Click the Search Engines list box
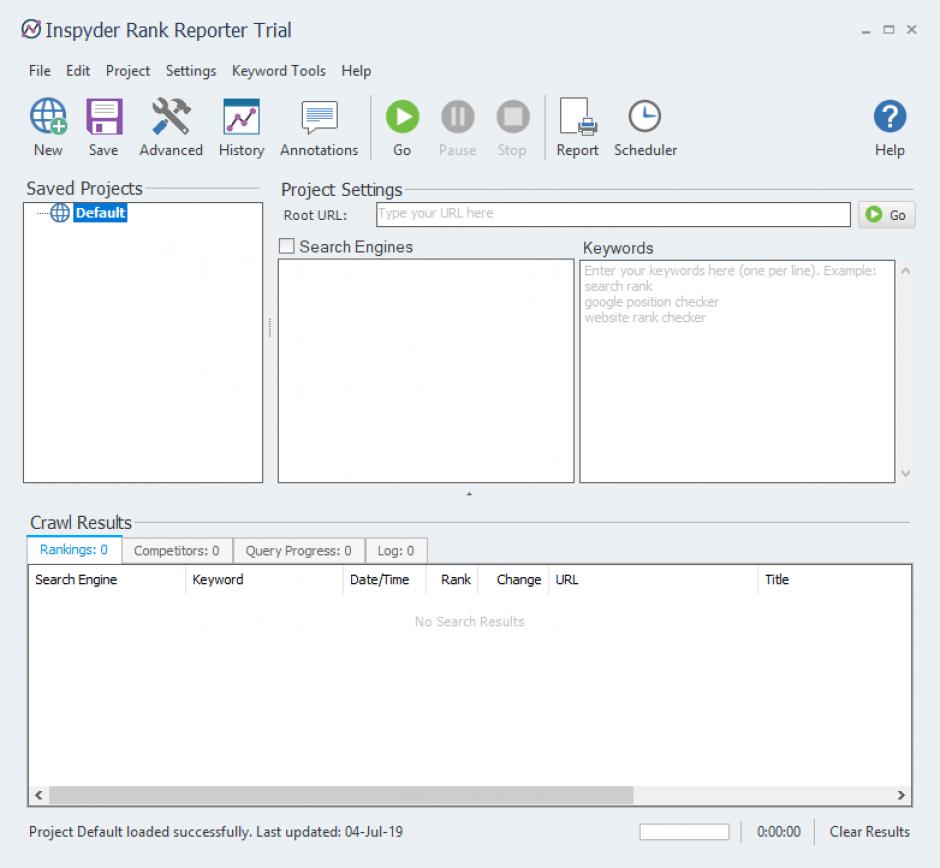 426,371
